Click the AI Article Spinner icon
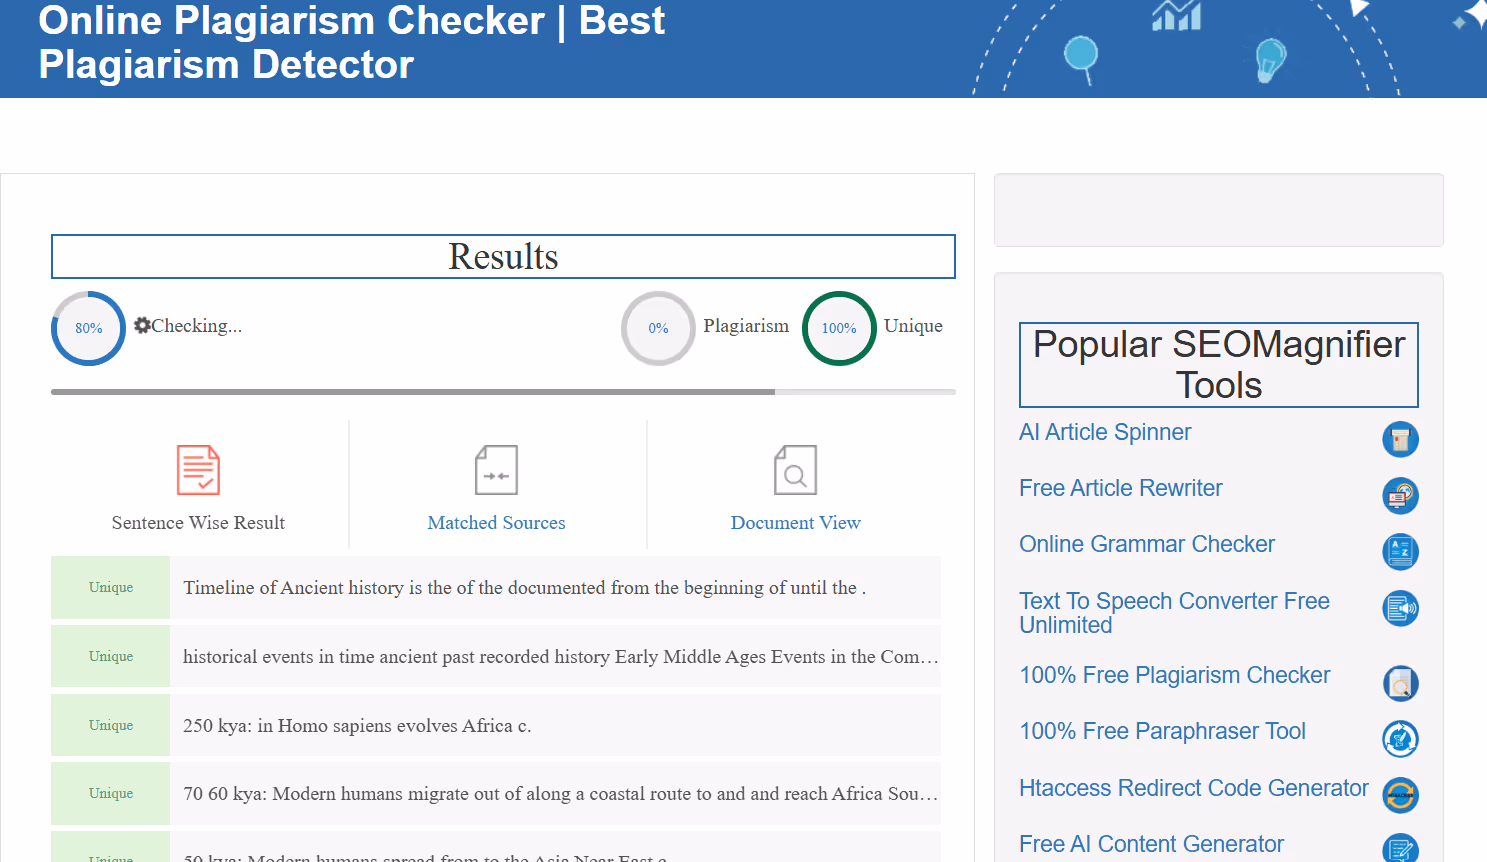Viewport: 1487px width, 862px height. (x=1400, y=439)
